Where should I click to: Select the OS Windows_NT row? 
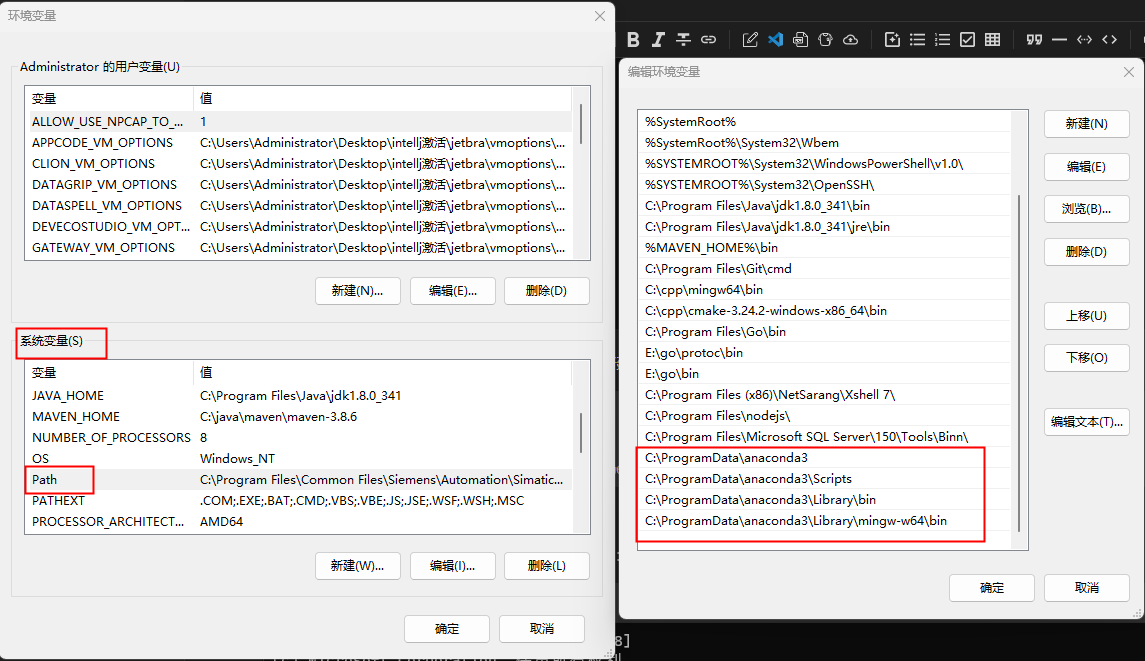click(x=299, y=459)
